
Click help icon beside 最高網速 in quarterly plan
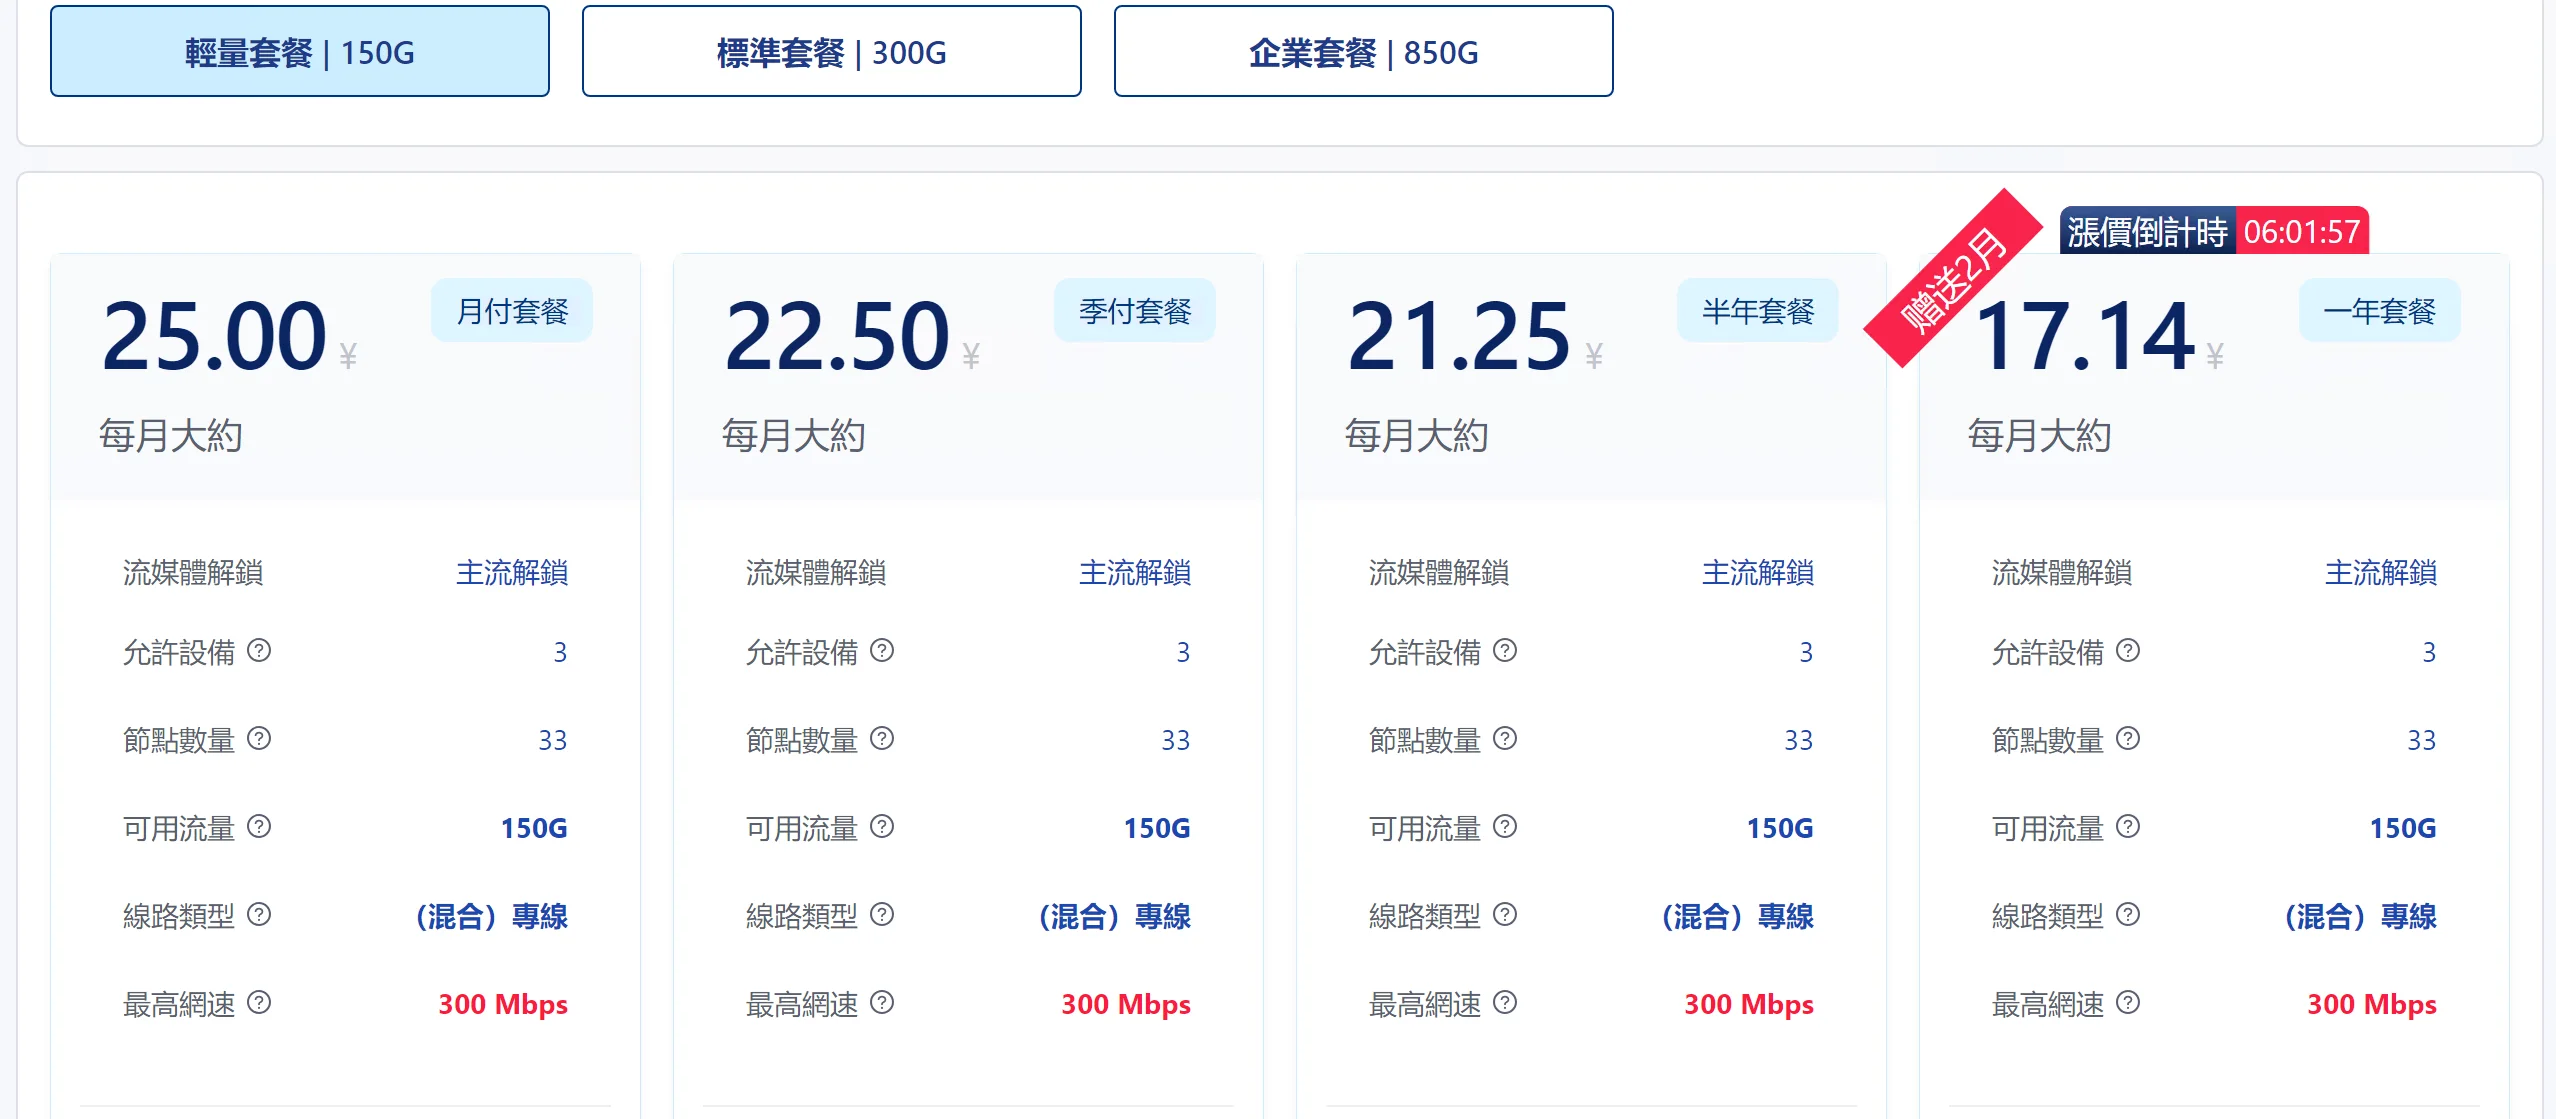click(882, 1003)
